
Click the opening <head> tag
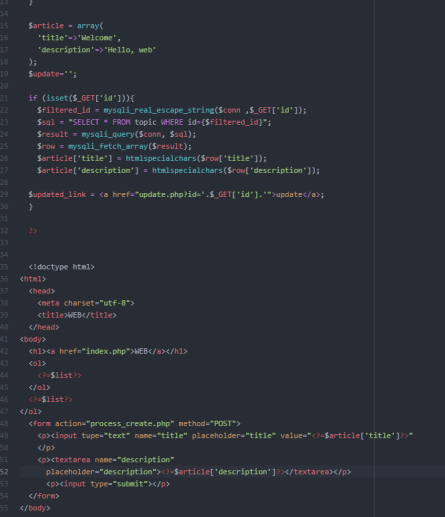(x=42, y=291)
